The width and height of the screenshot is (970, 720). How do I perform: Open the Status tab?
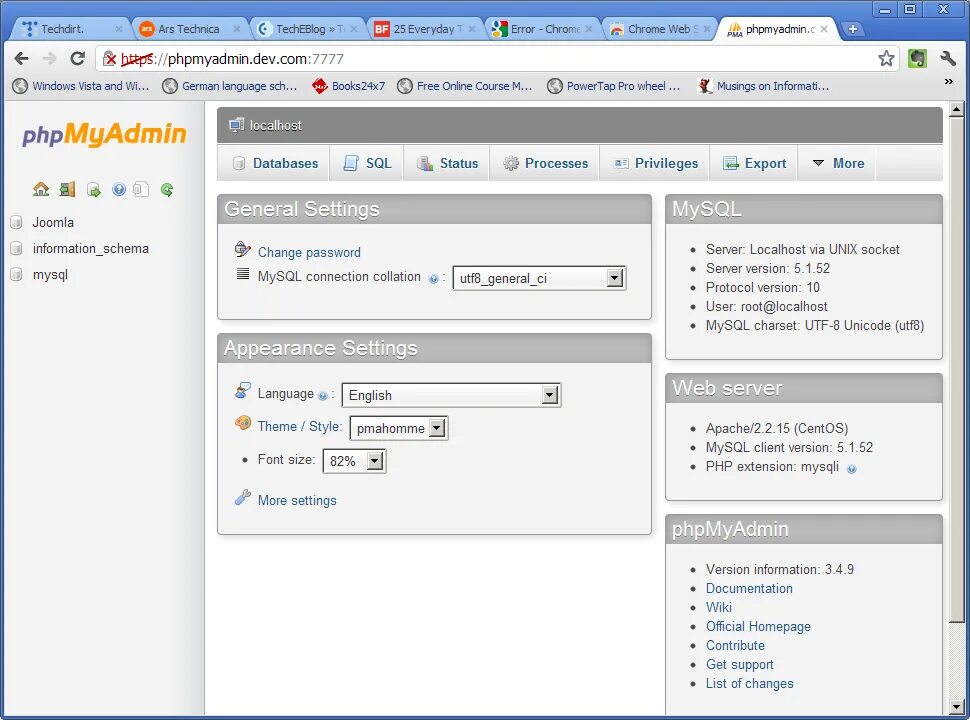[447, 163]
